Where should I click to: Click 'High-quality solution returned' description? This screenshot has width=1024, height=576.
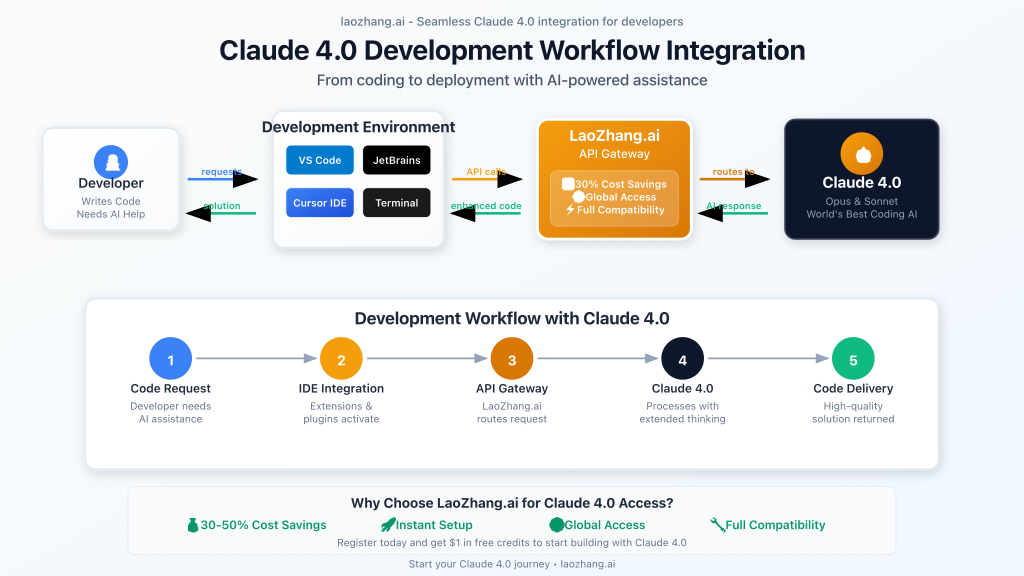click(853, 412)
